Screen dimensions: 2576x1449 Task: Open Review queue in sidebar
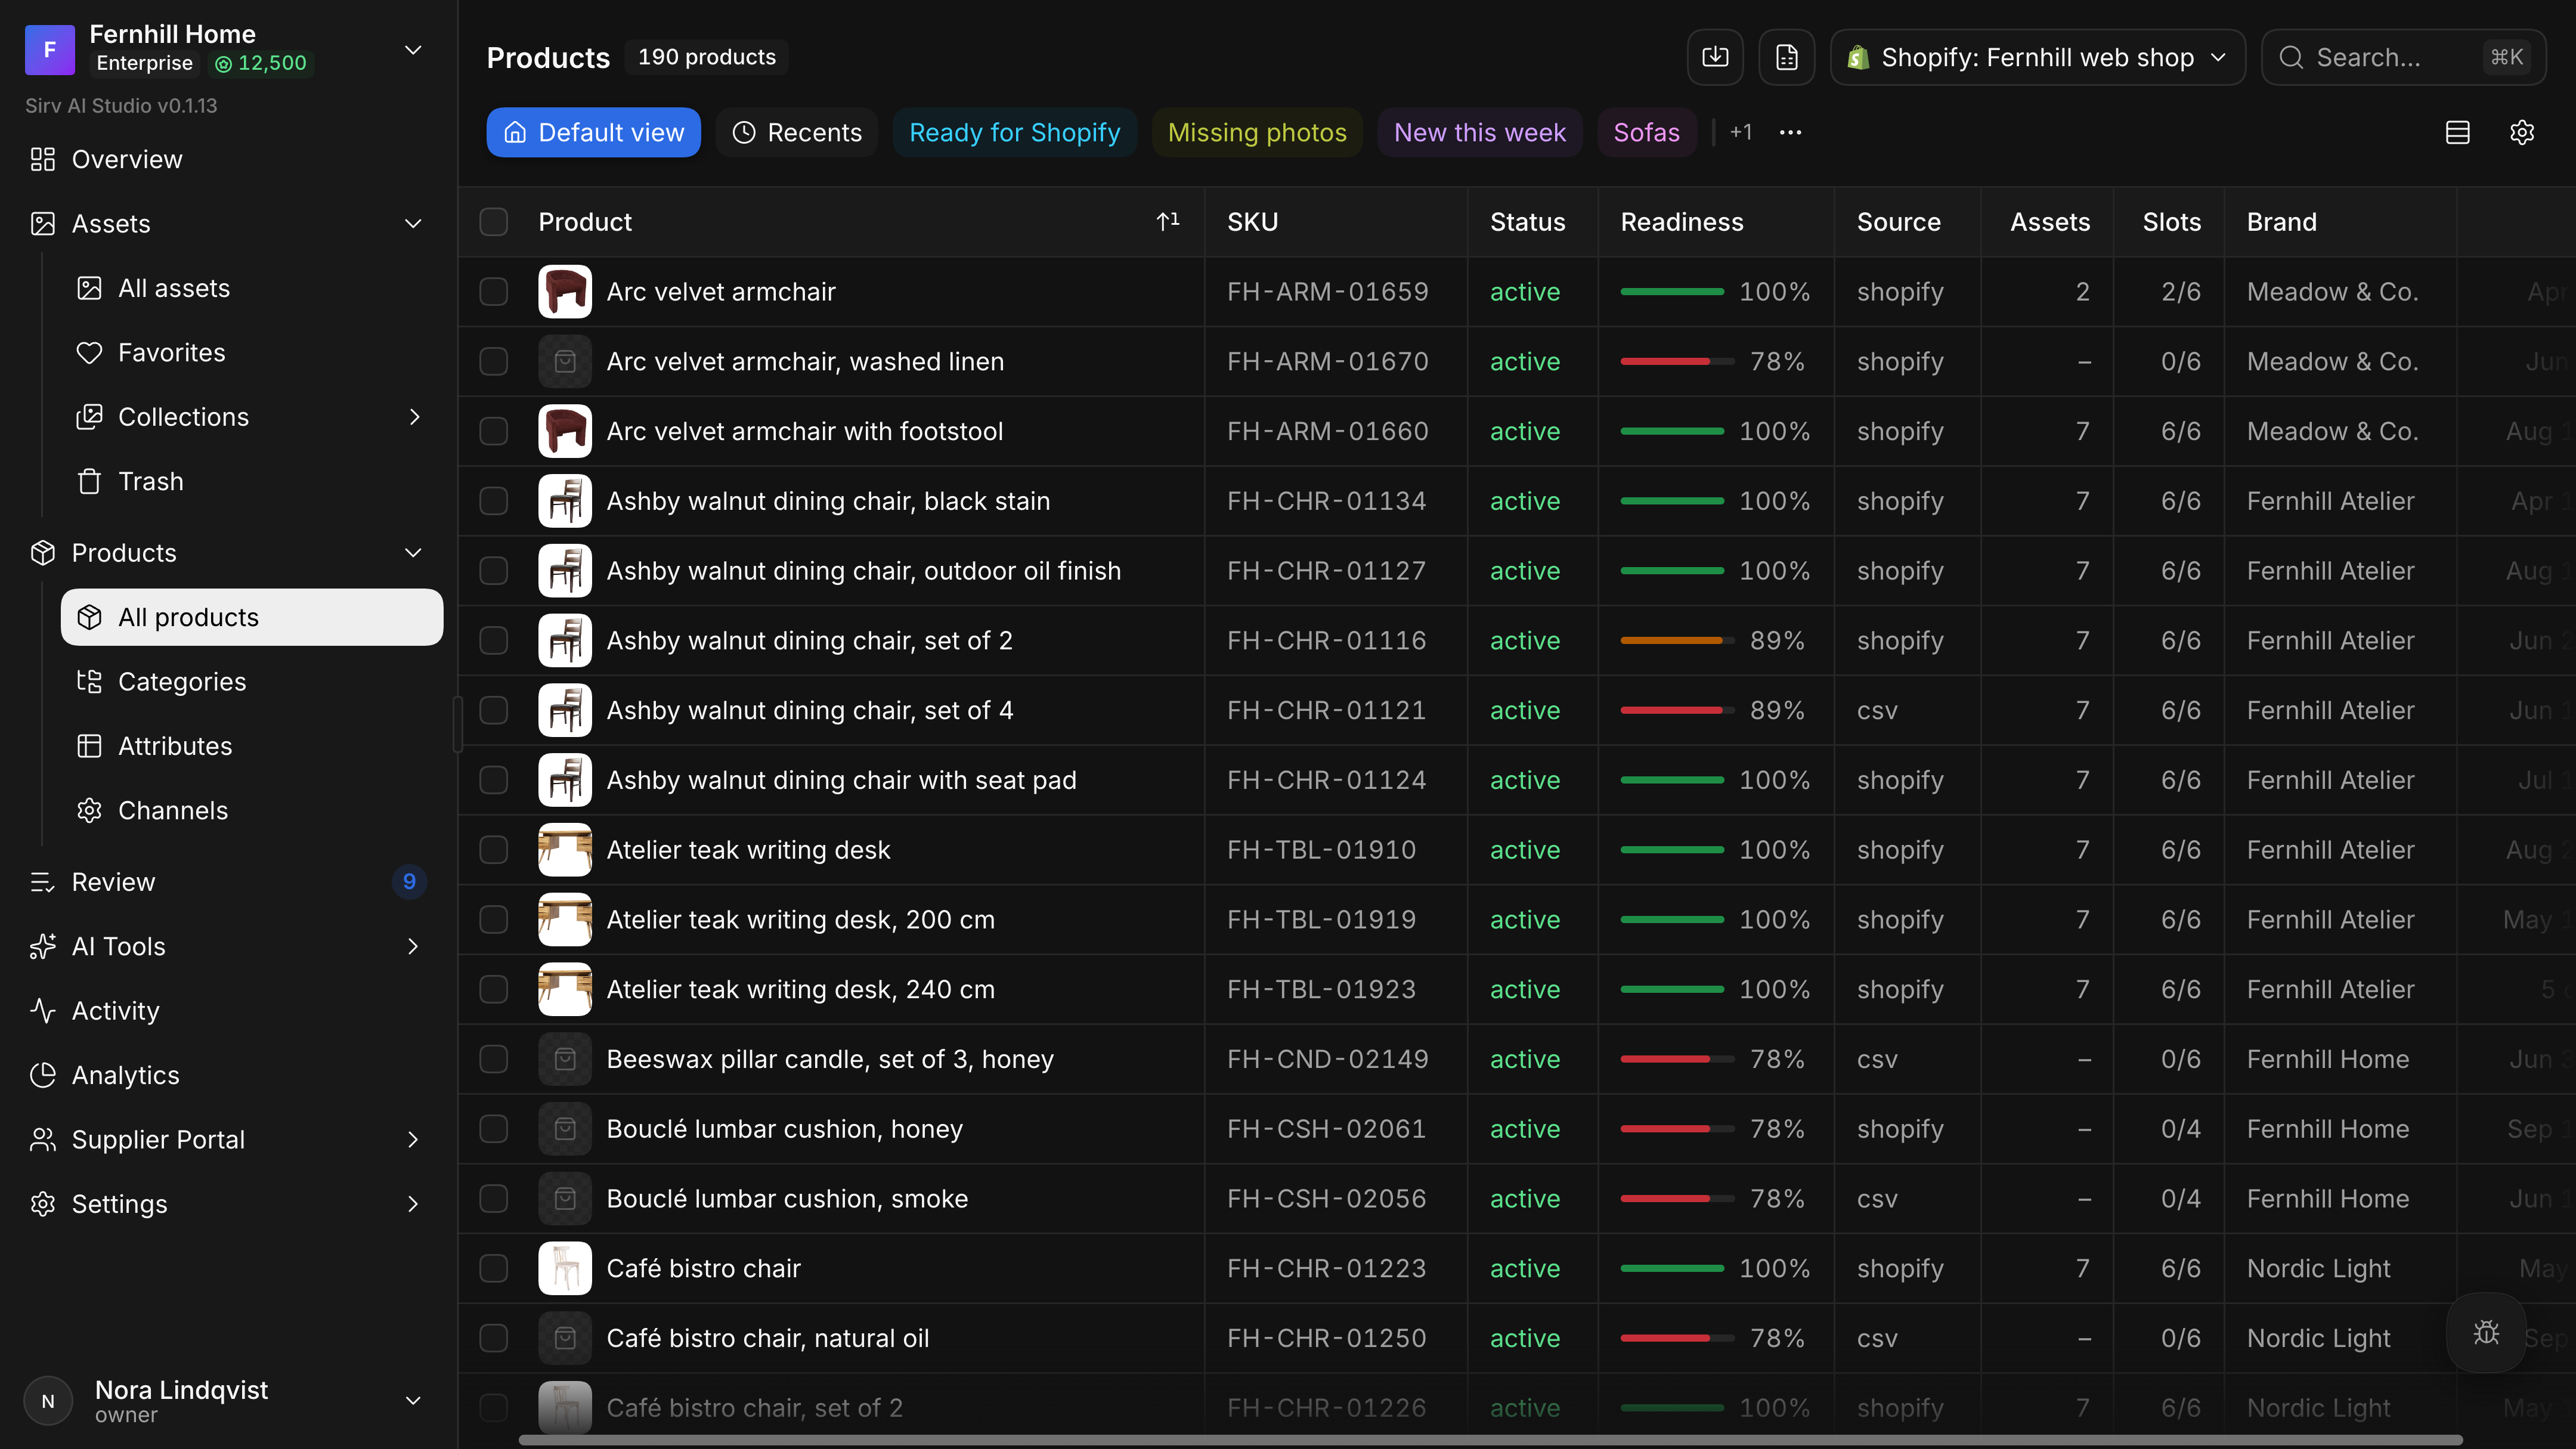point(229,882)
